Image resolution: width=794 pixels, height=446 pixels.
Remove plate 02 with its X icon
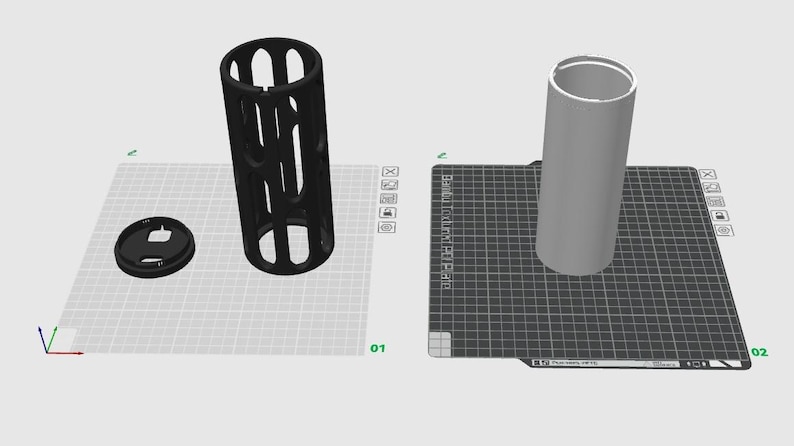(707, 174)
